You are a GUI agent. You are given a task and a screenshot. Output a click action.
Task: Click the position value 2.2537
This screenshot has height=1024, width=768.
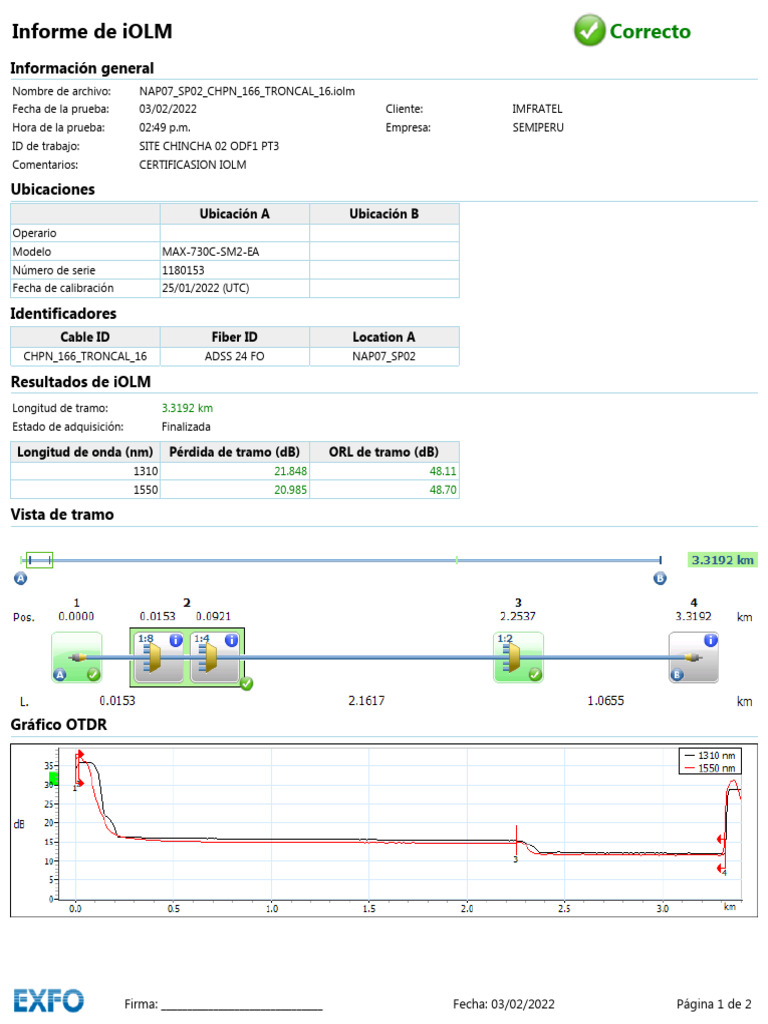[x=518, y=616]
